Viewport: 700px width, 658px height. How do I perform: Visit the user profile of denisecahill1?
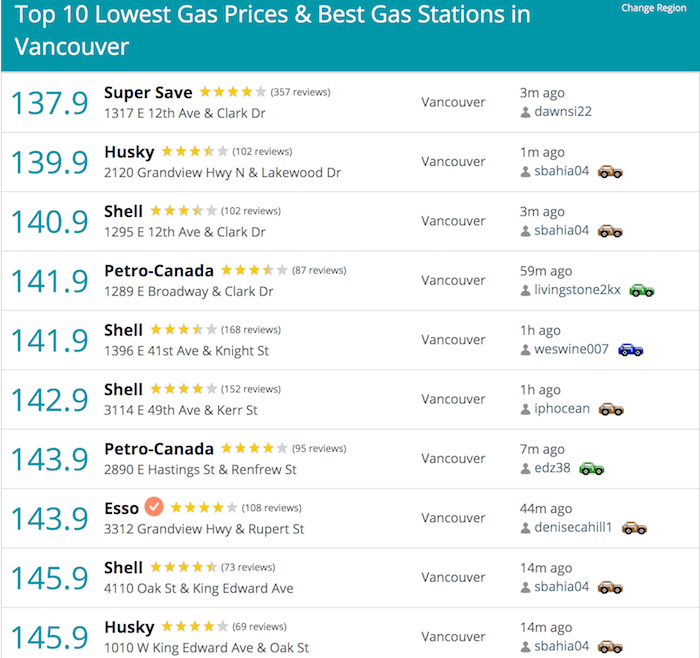click(573, 527)
